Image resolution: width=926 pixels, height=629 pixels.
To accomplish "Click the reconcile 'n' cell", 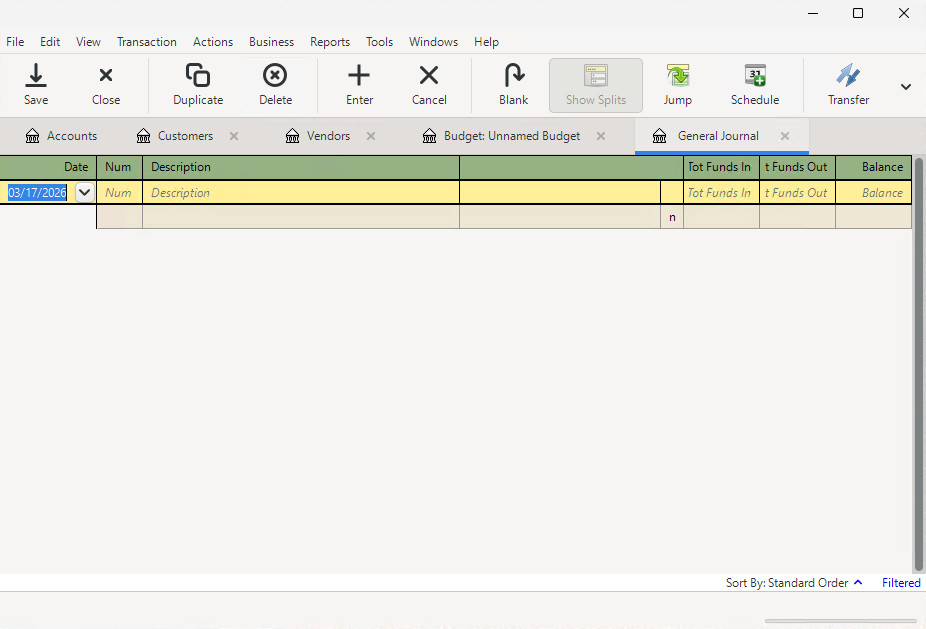I will (672, 217).
